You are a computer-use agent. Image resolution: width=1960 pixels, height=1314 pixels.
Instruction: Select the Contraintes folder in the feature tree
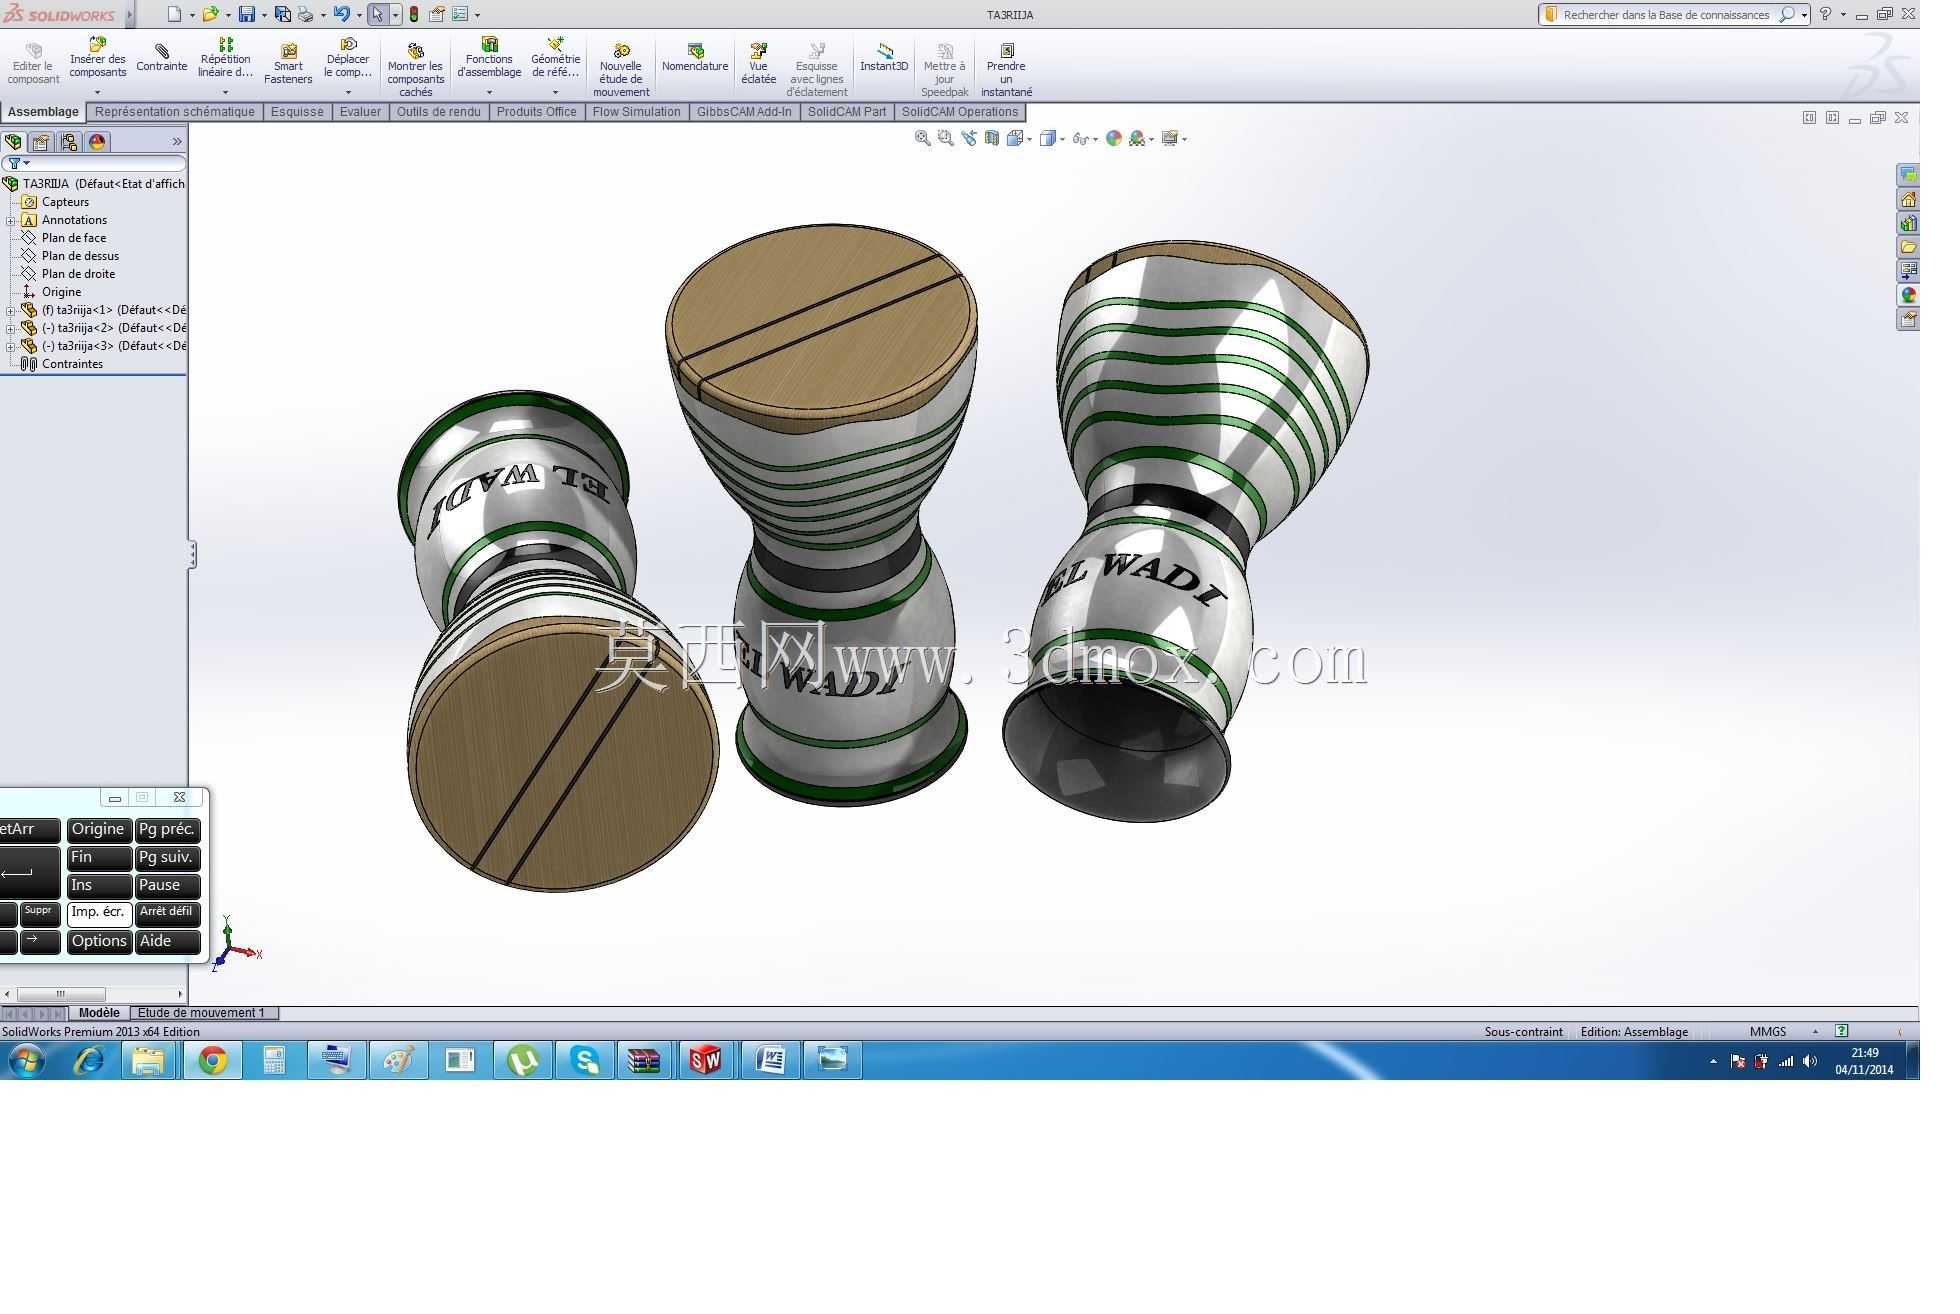(x=72, y=364)
